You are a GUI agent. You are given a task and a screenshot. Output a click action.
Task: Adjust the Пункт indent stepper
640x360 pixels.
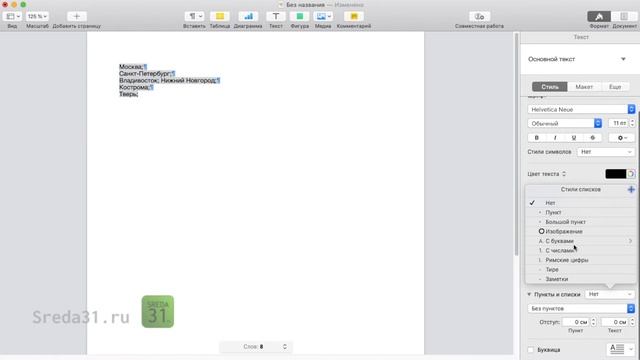[x=593, y=322]
